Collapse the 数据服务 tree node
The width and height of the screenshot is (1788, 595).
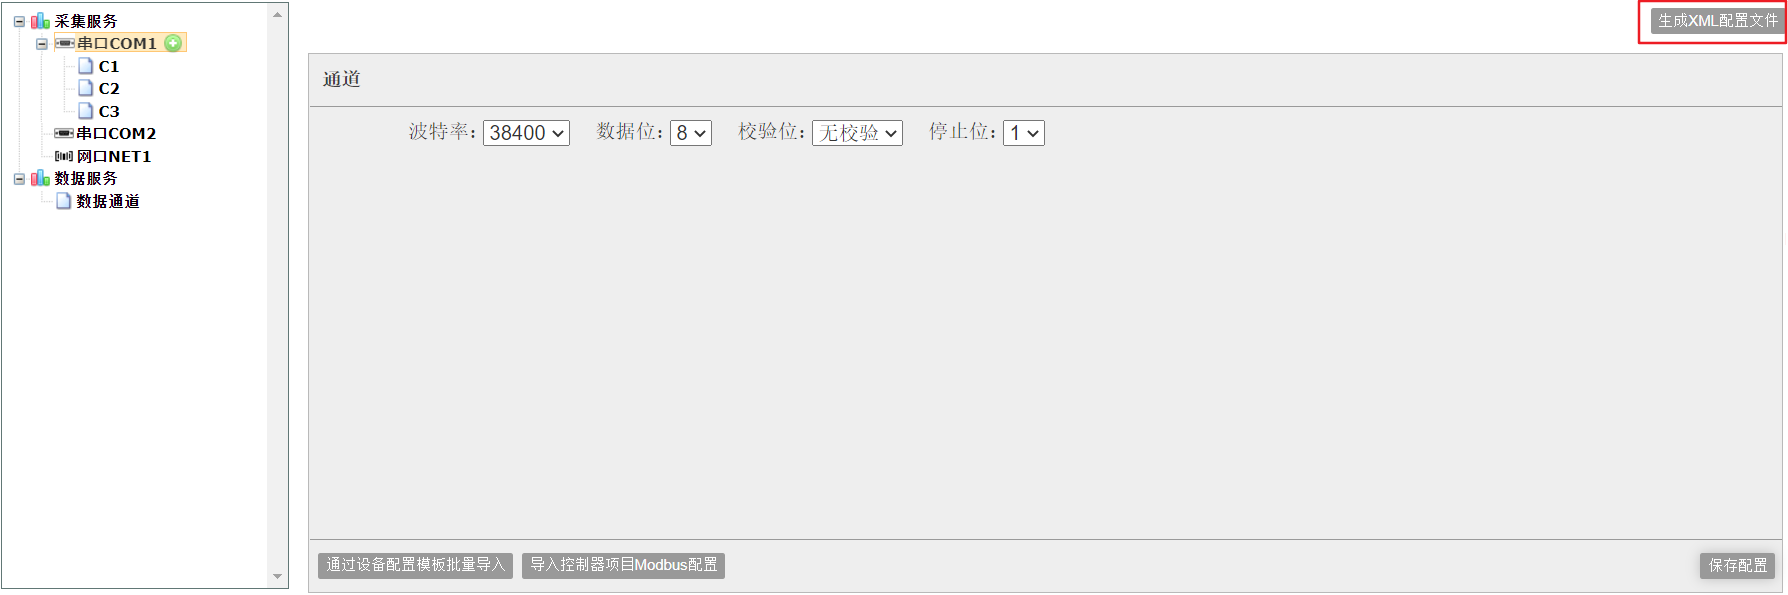[19, 179]
